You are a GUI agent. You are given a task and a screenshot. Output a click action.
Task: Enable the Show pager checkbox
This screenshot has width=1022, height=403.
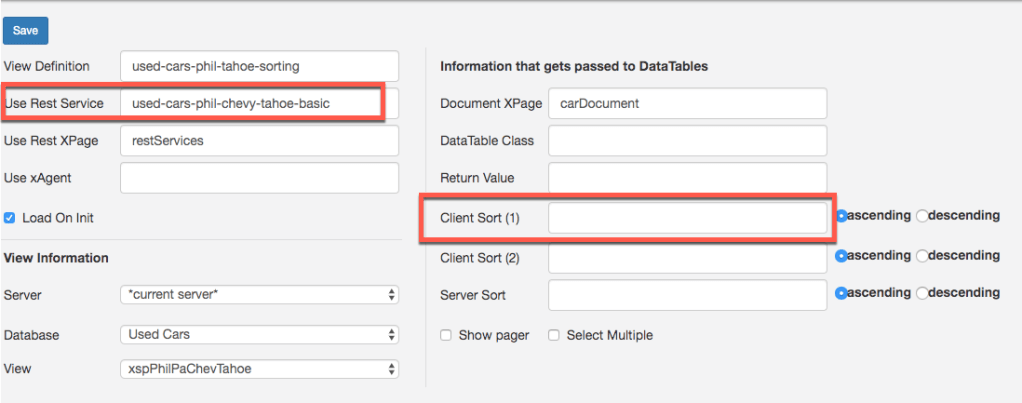[447, 335]
